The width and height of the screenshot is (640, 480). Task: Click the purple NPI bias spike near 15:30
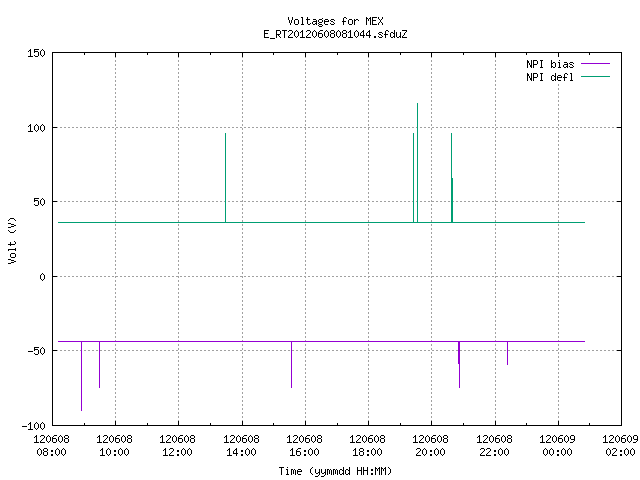tap(291, 364)
